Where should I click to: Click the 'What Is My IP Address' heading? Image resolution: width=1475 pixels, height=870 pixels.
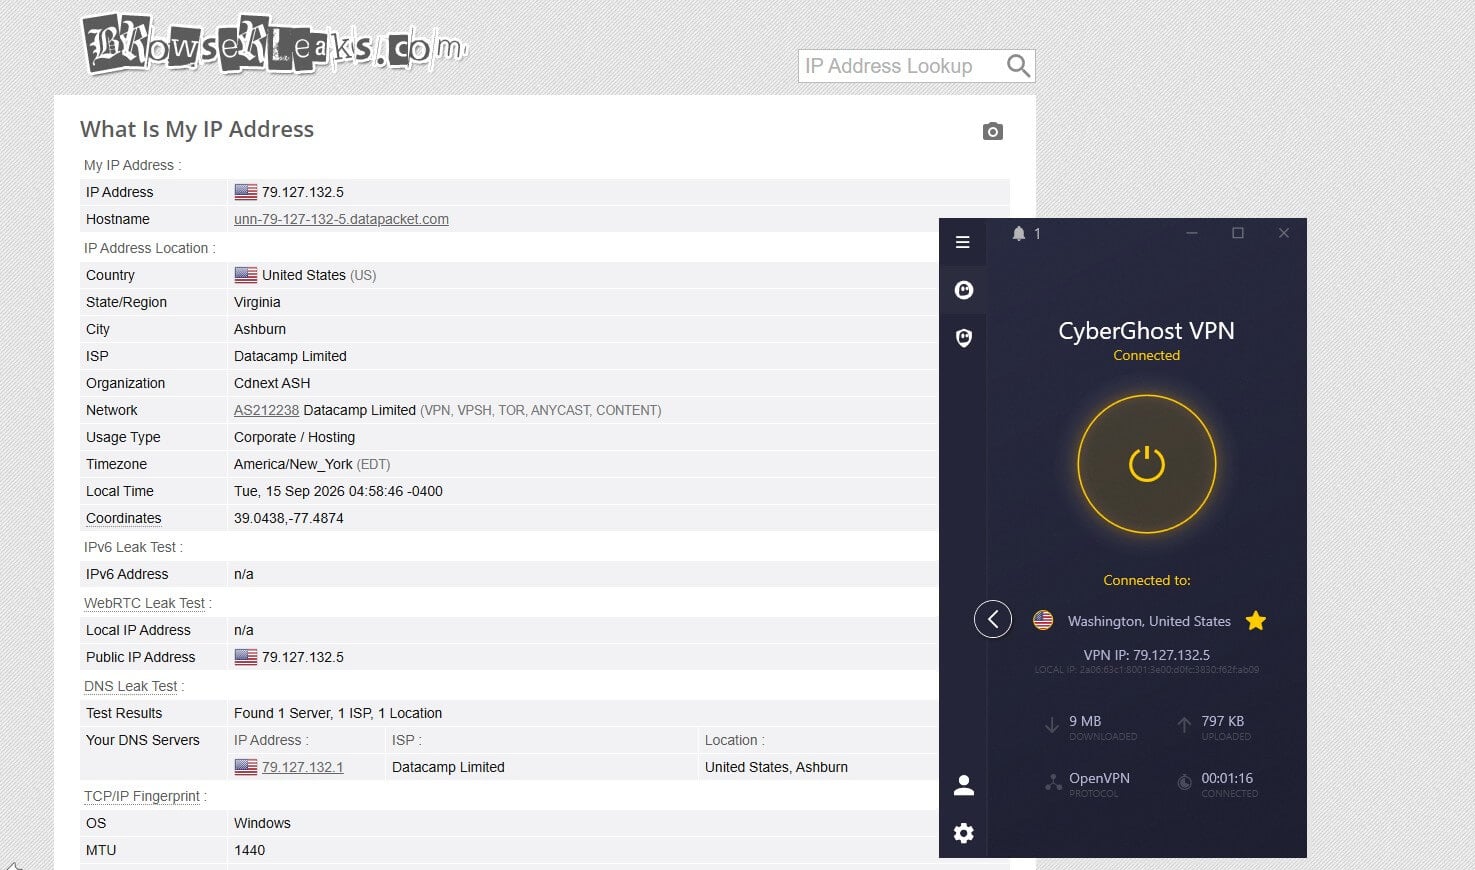point(197,129)
